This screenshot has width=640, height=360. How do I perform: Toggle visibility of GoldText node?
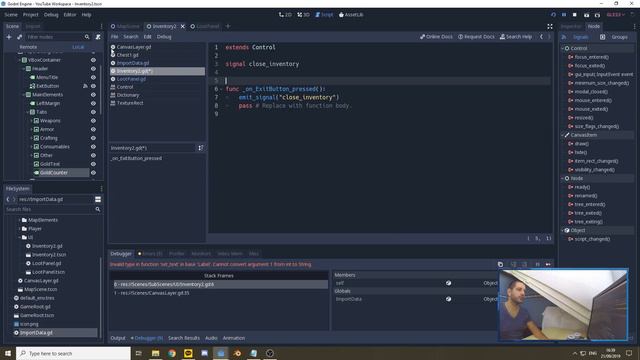pos(93,164)
